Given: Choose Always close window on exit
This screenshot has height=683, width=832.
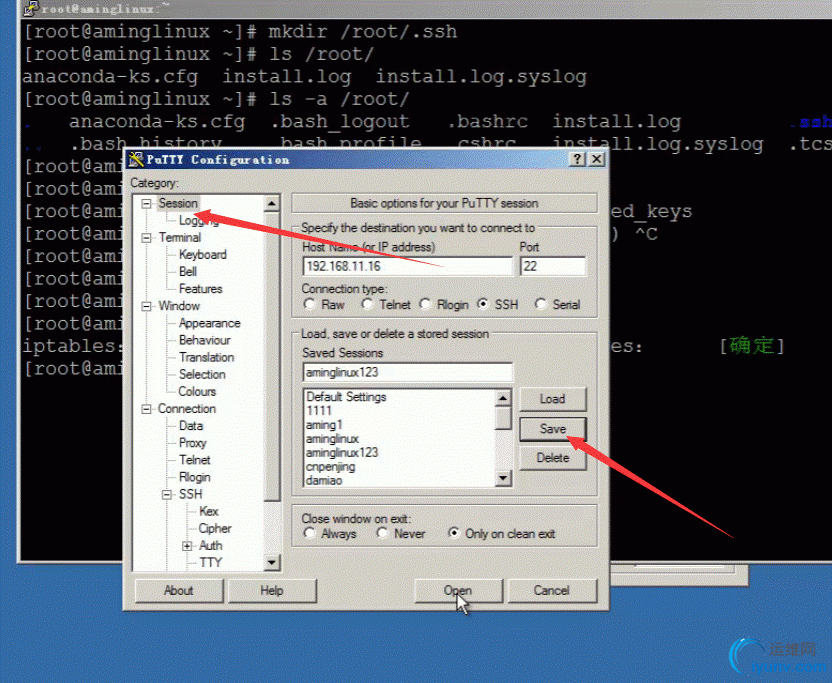Looking at the screenshot, I should pos(309,533).
